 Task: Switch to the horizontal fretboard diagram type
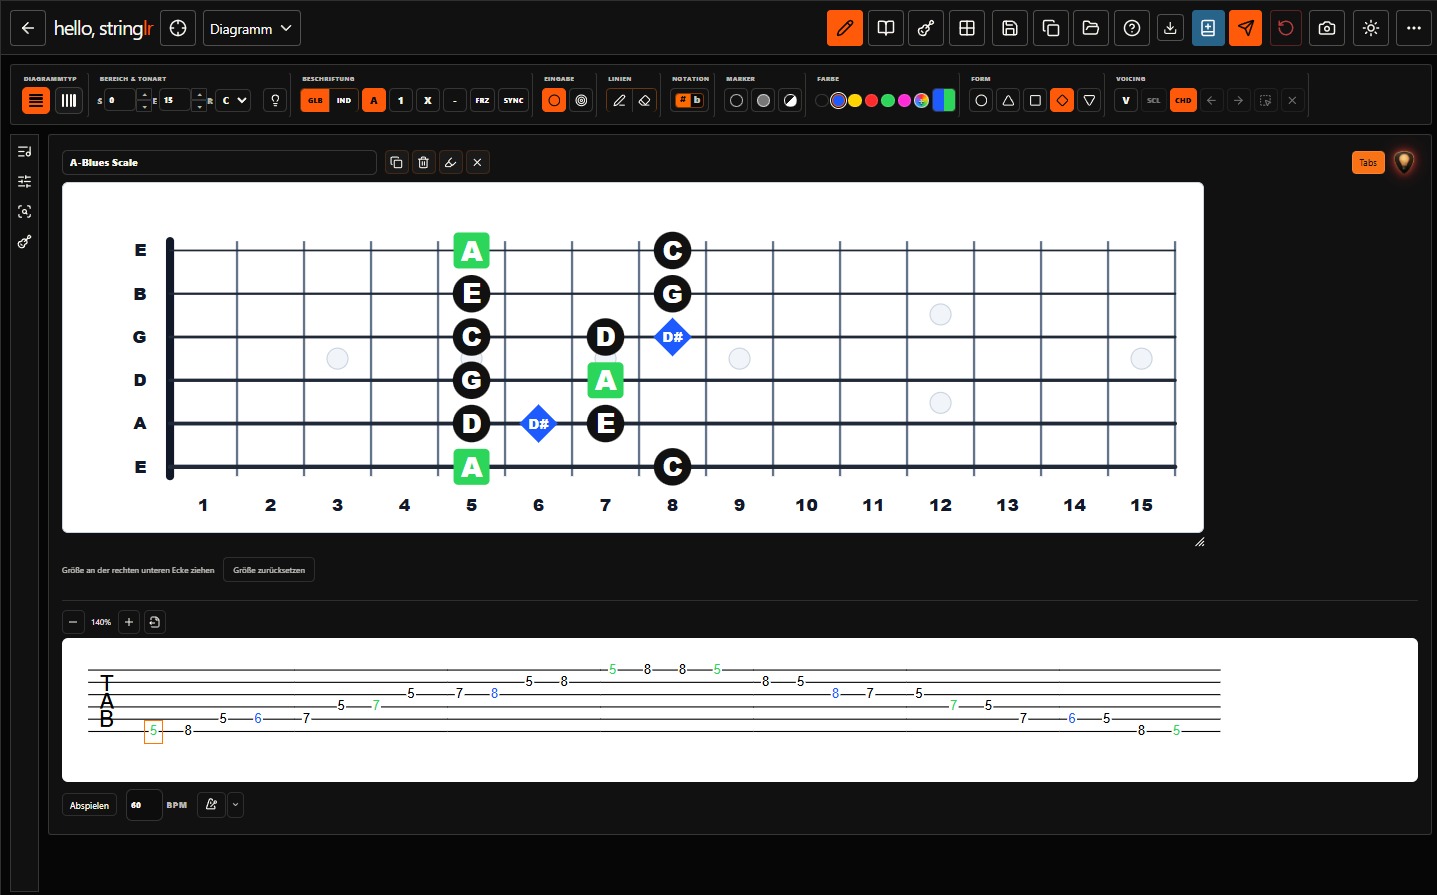tap(36, 100)
